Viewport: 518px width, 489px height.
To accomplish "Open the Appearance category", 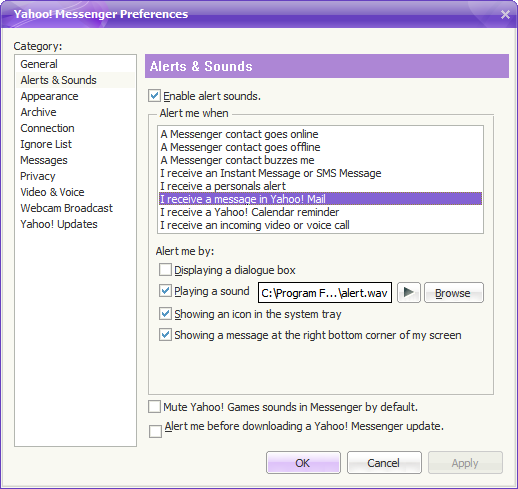I will (x=75, y=96).
